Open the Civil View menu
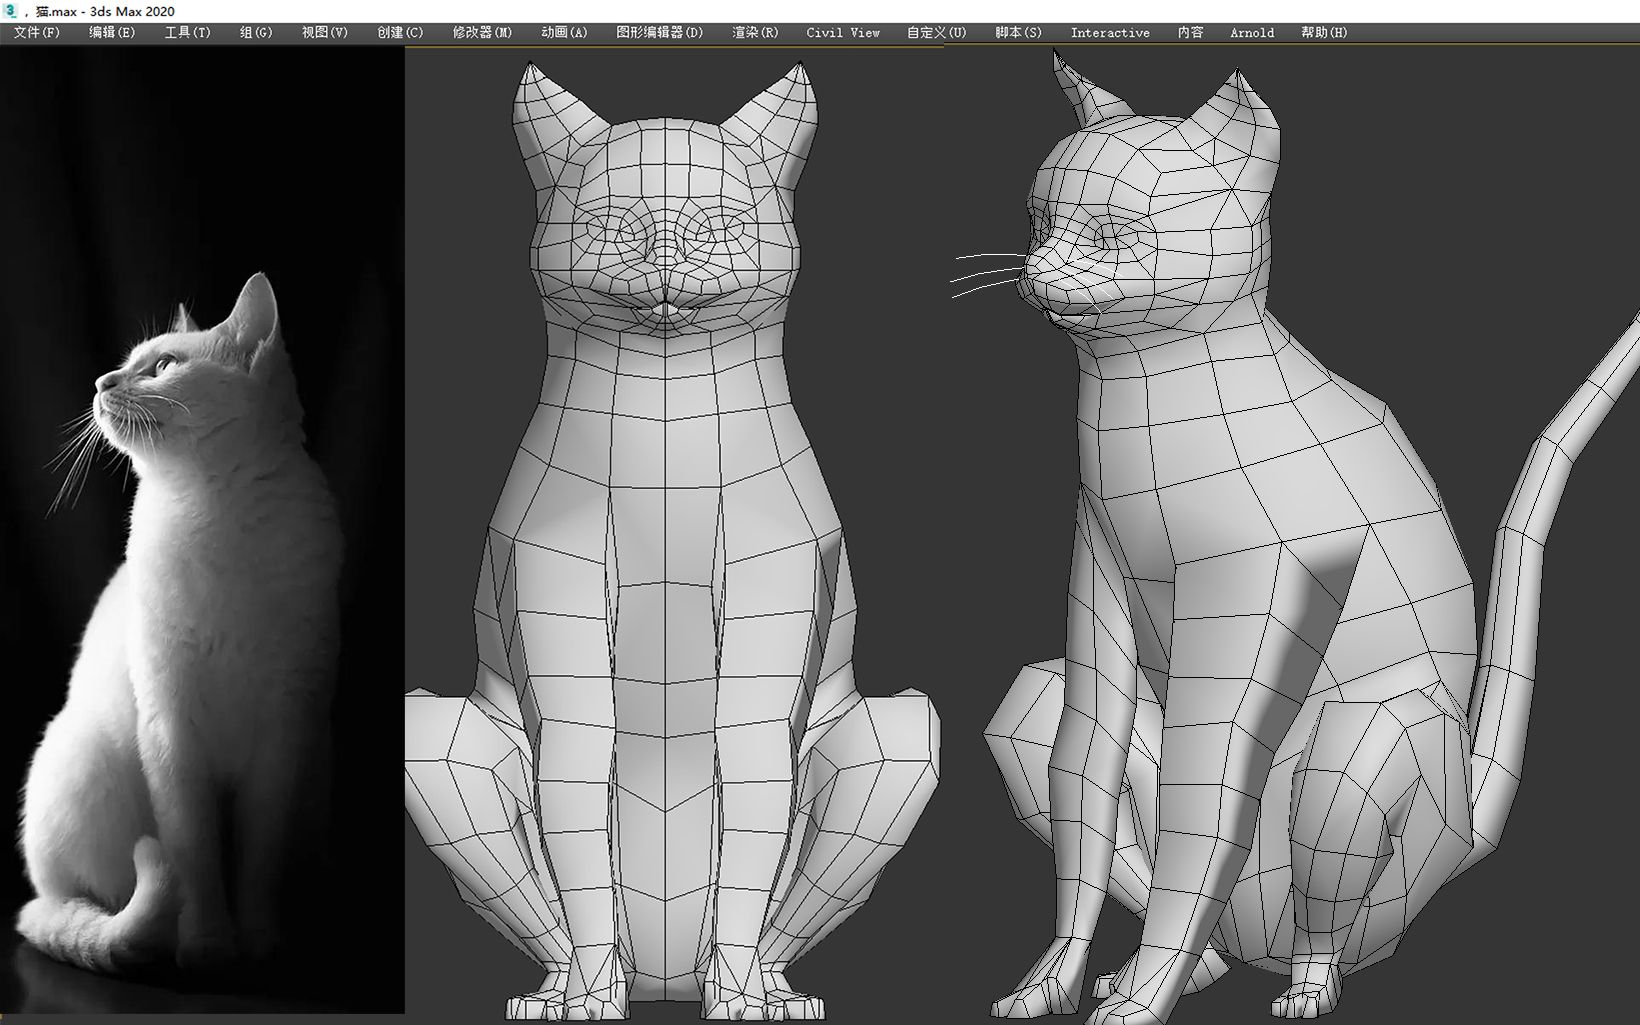Screen dimensions: 1640x1025 pyautogui.click(x=843, y=32)
